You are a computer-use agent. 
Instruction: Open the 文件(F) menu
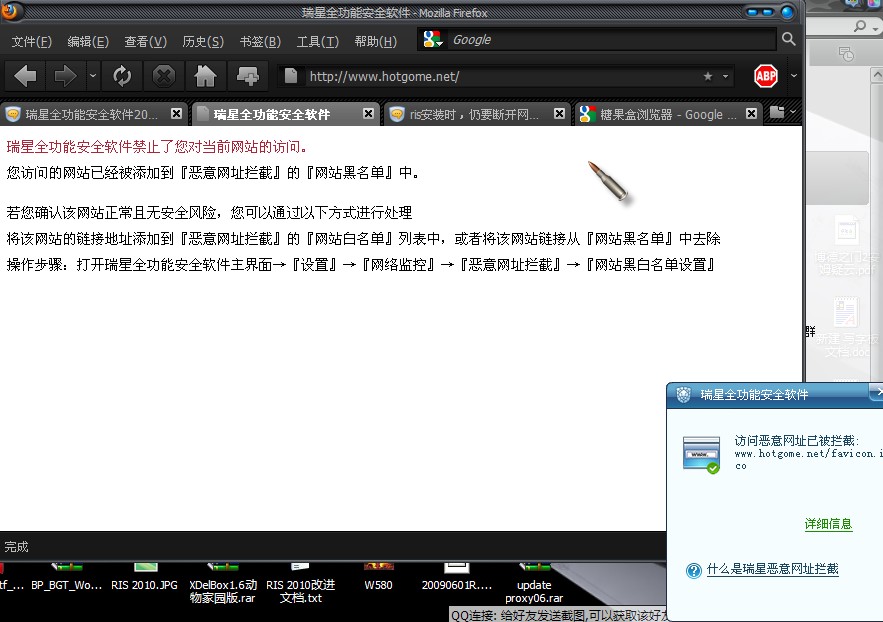pos(32,42)
